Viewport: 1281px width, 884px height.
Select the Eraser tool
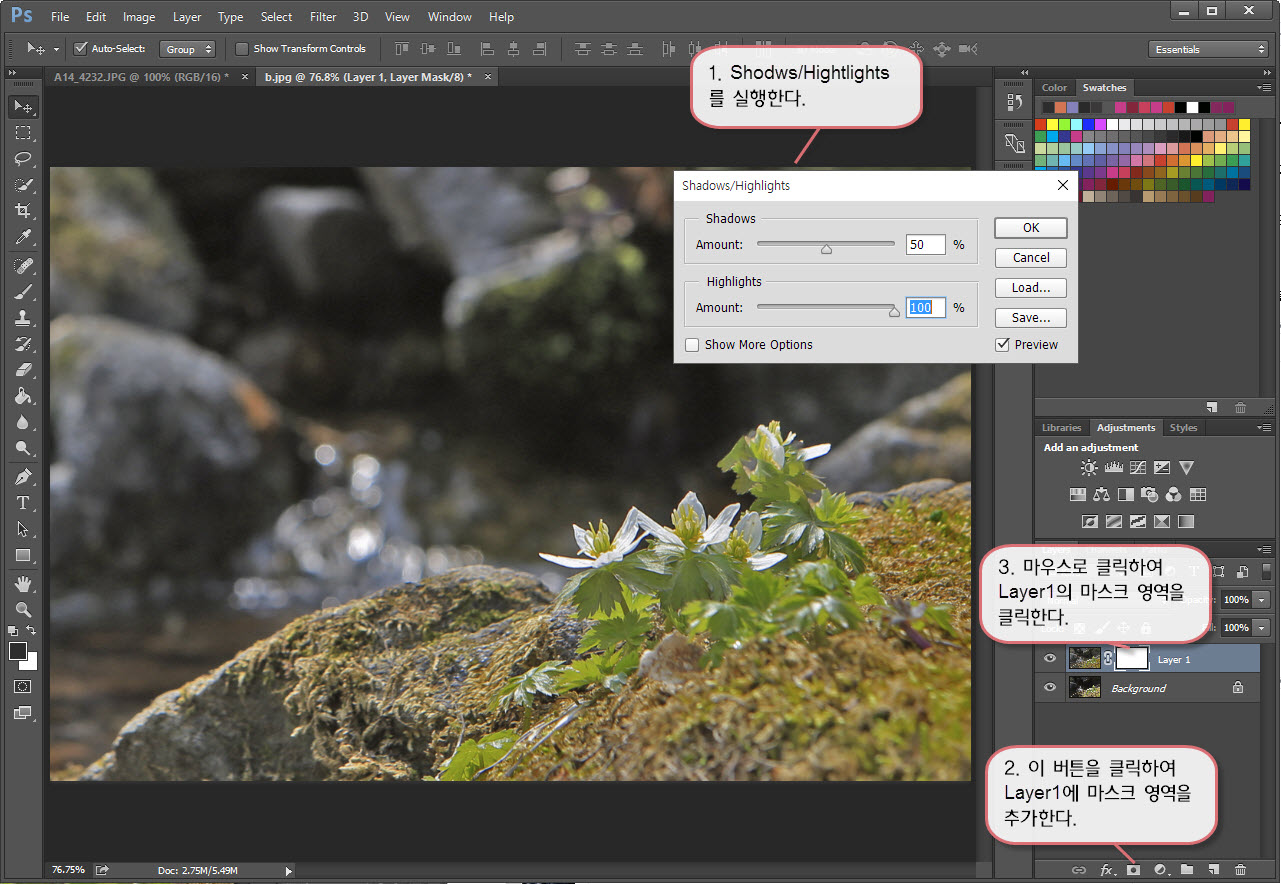[23, 370]
